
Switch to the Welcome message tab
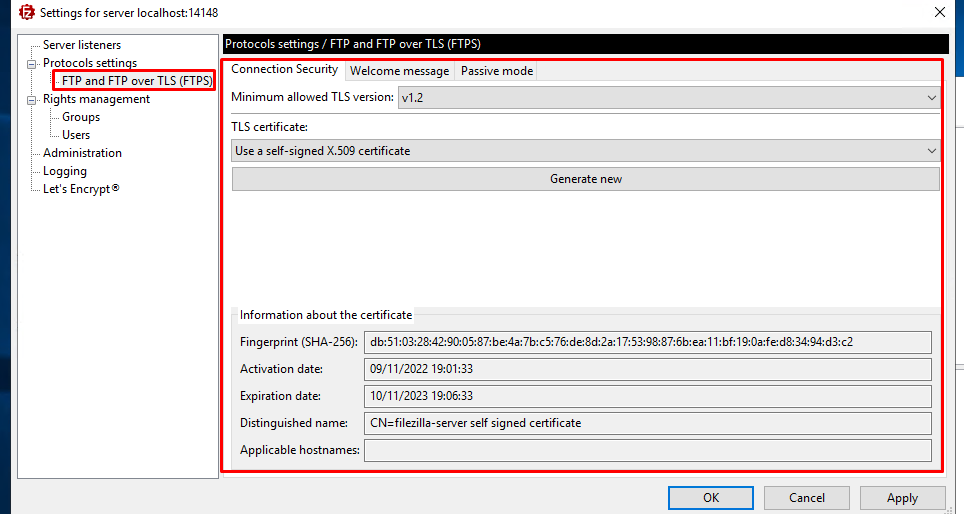pyautogui.click(x=399, y=71)
